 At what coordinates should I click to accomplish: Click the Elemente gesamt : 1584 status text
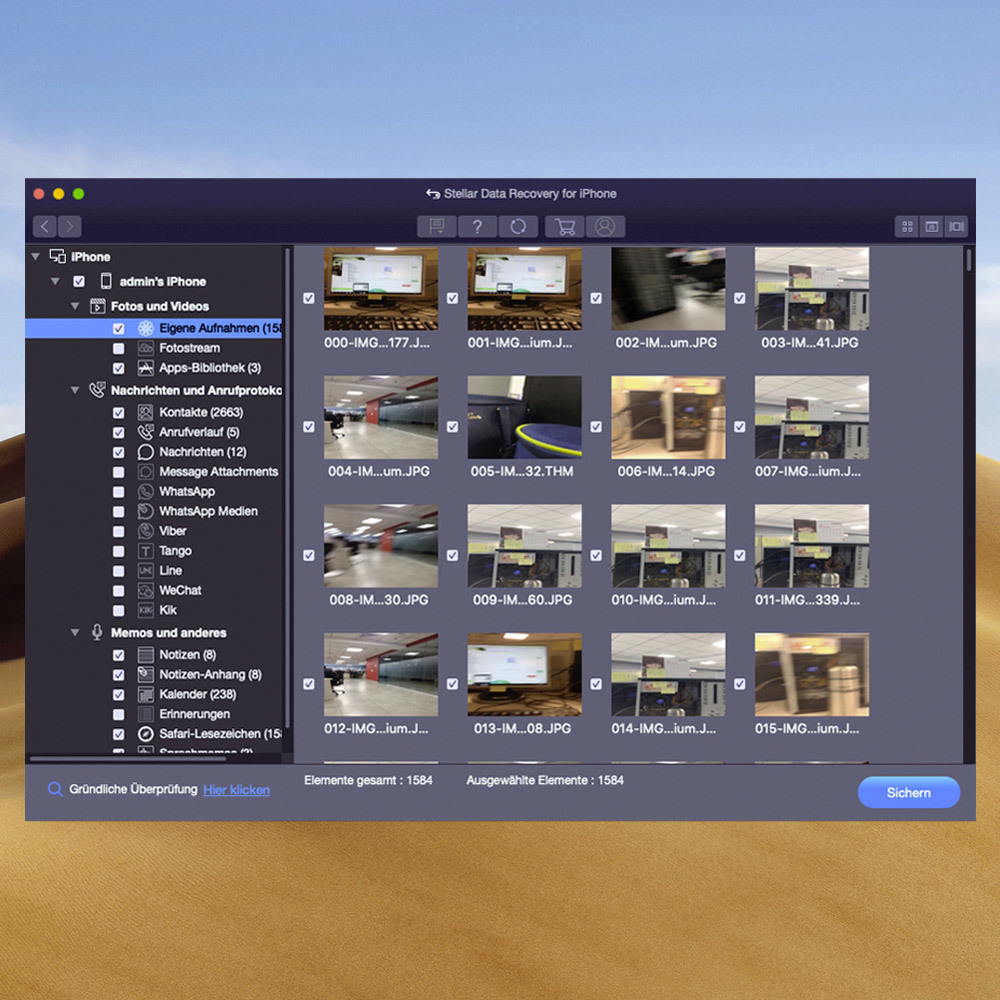click(x=368, y=781)
